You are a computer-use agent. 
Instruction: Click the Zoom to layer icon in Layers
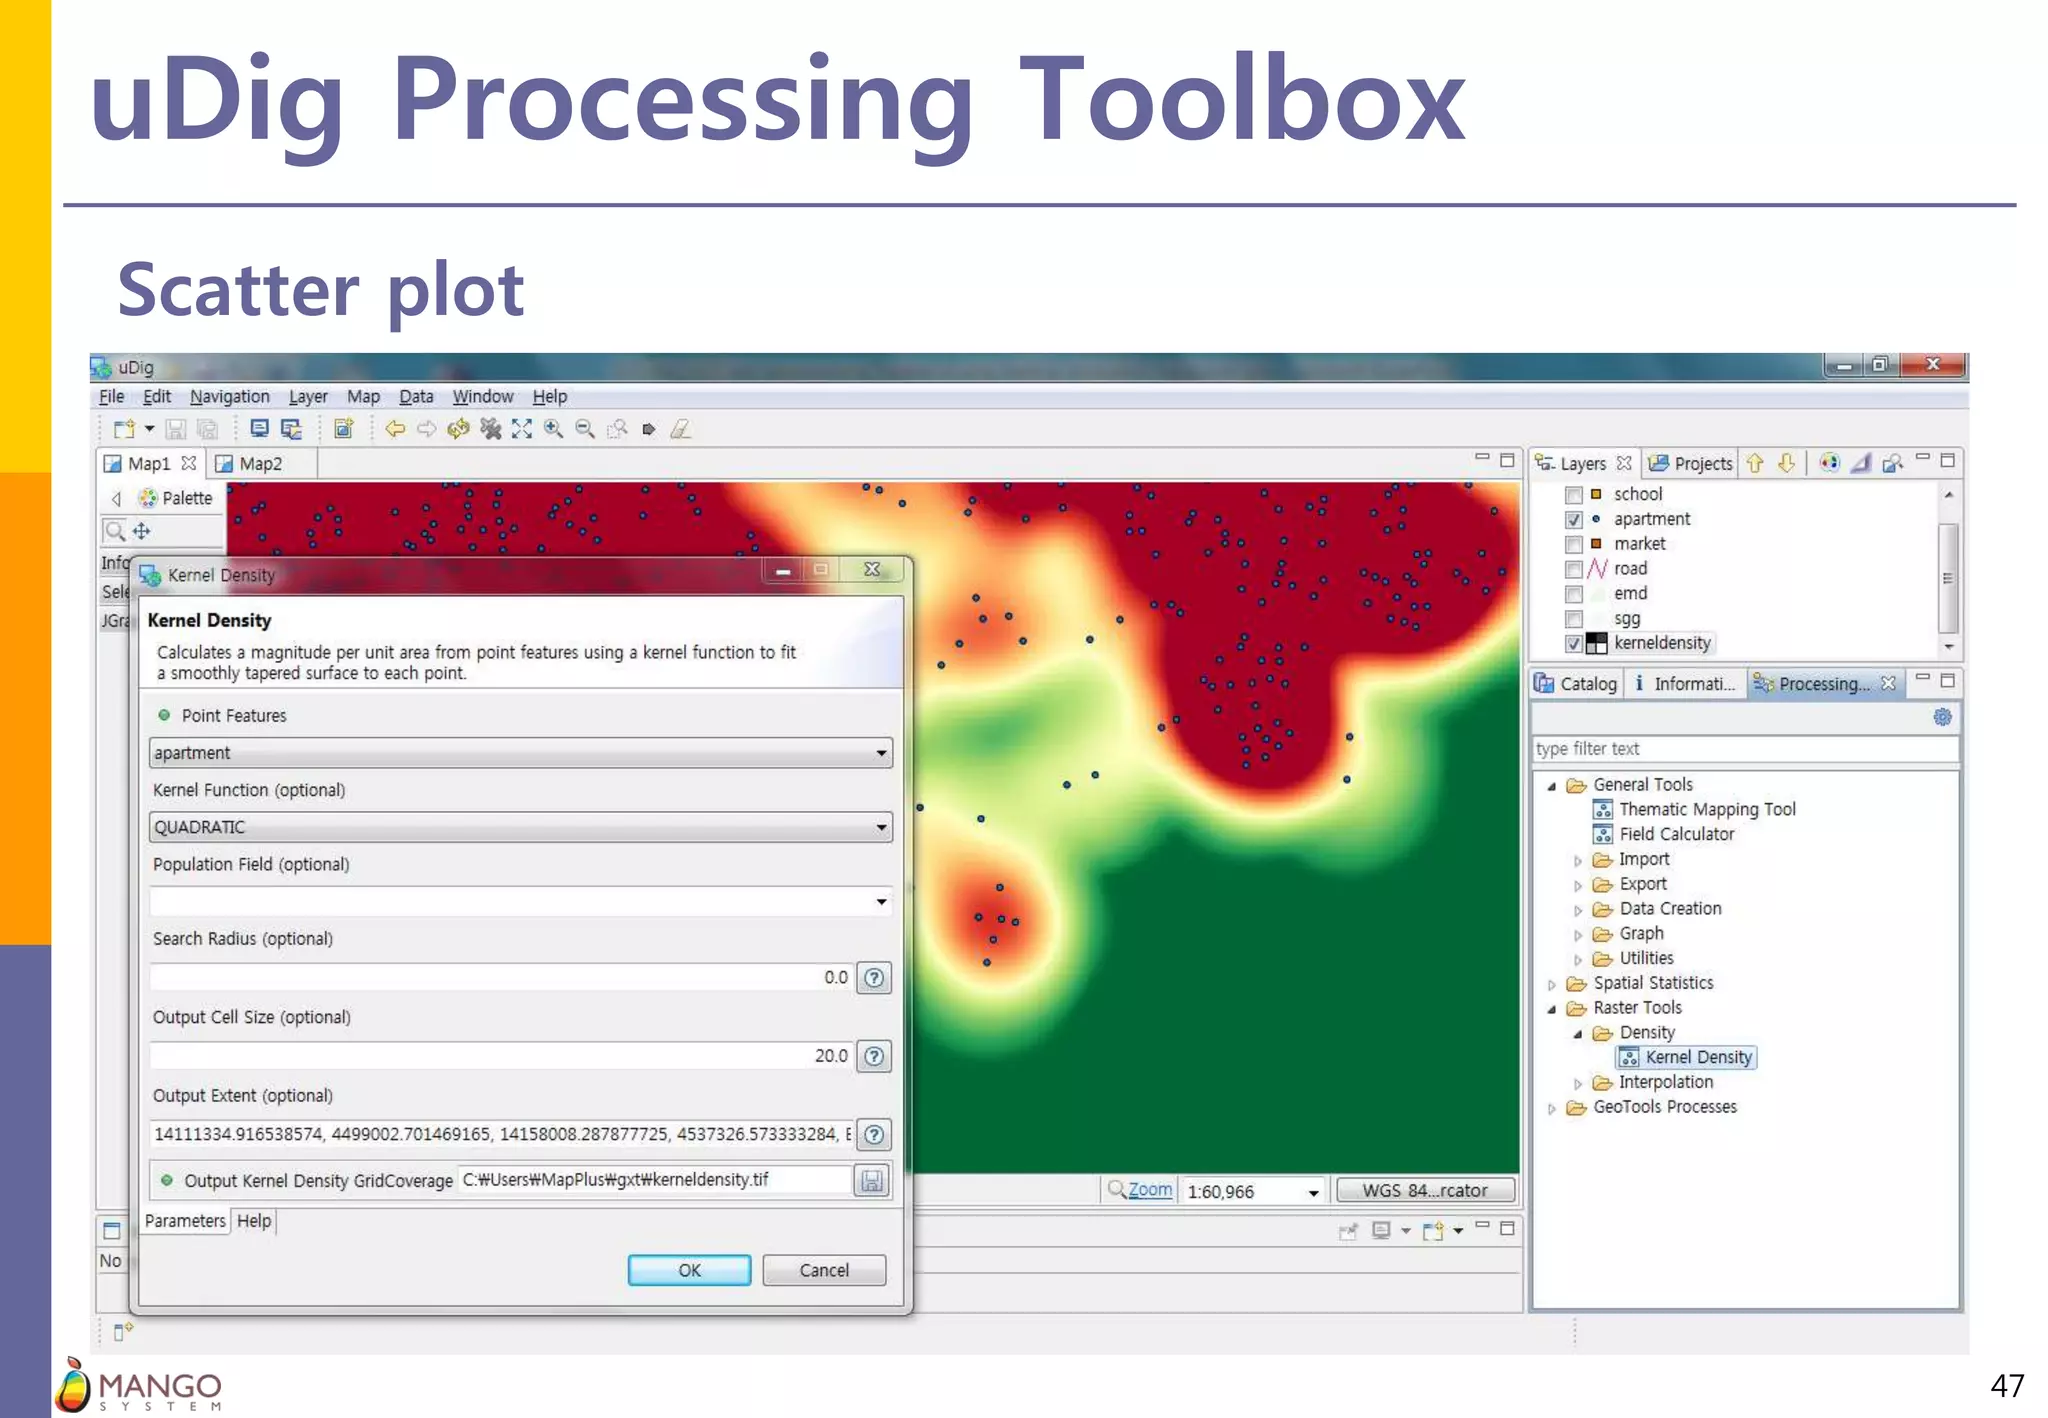tap(1892, 463)
